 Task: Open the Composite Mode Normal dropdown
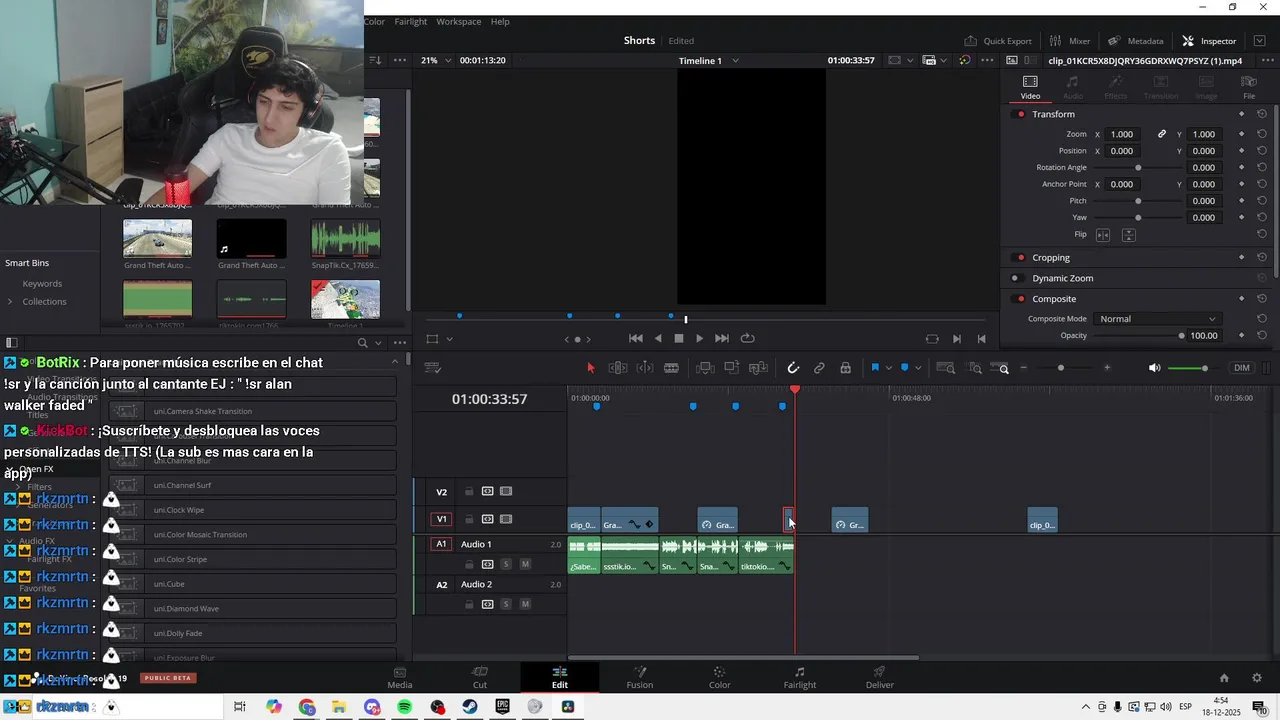coord(1157,319)
